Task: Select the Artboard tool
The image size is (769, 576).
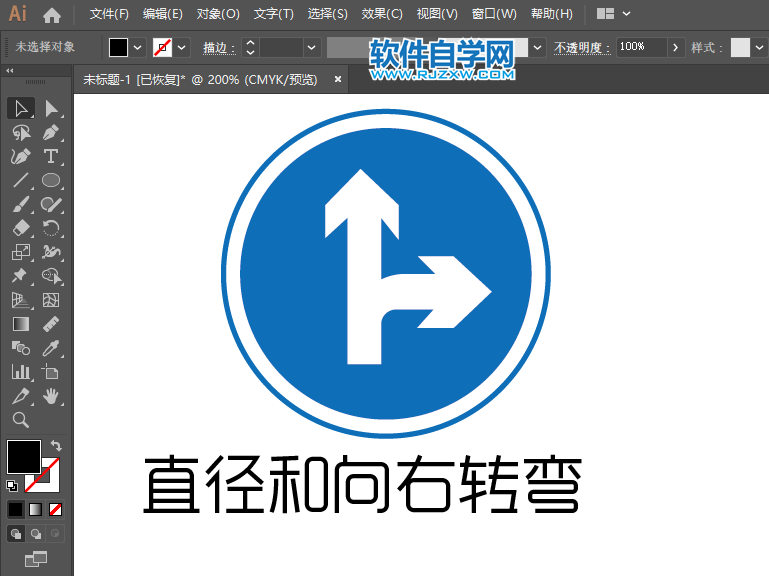Action: click(51, 372)
